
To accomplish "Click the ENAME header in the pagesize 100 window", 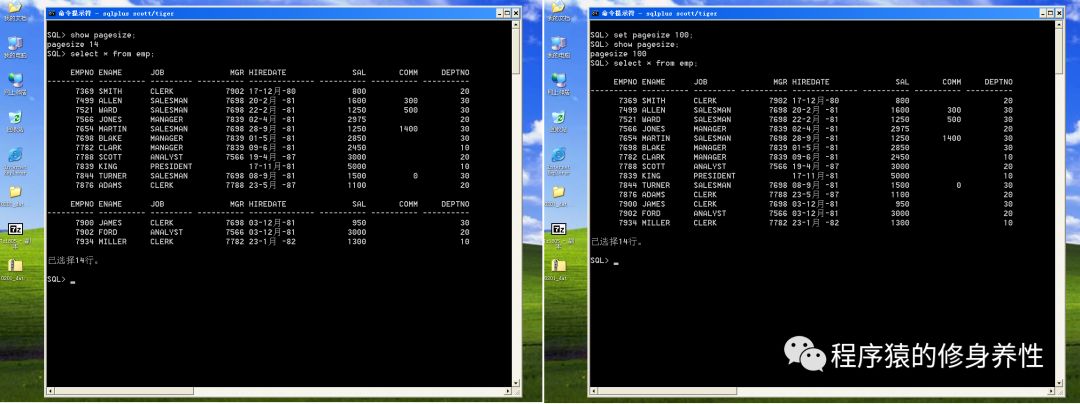I will [x=653, y=82].
